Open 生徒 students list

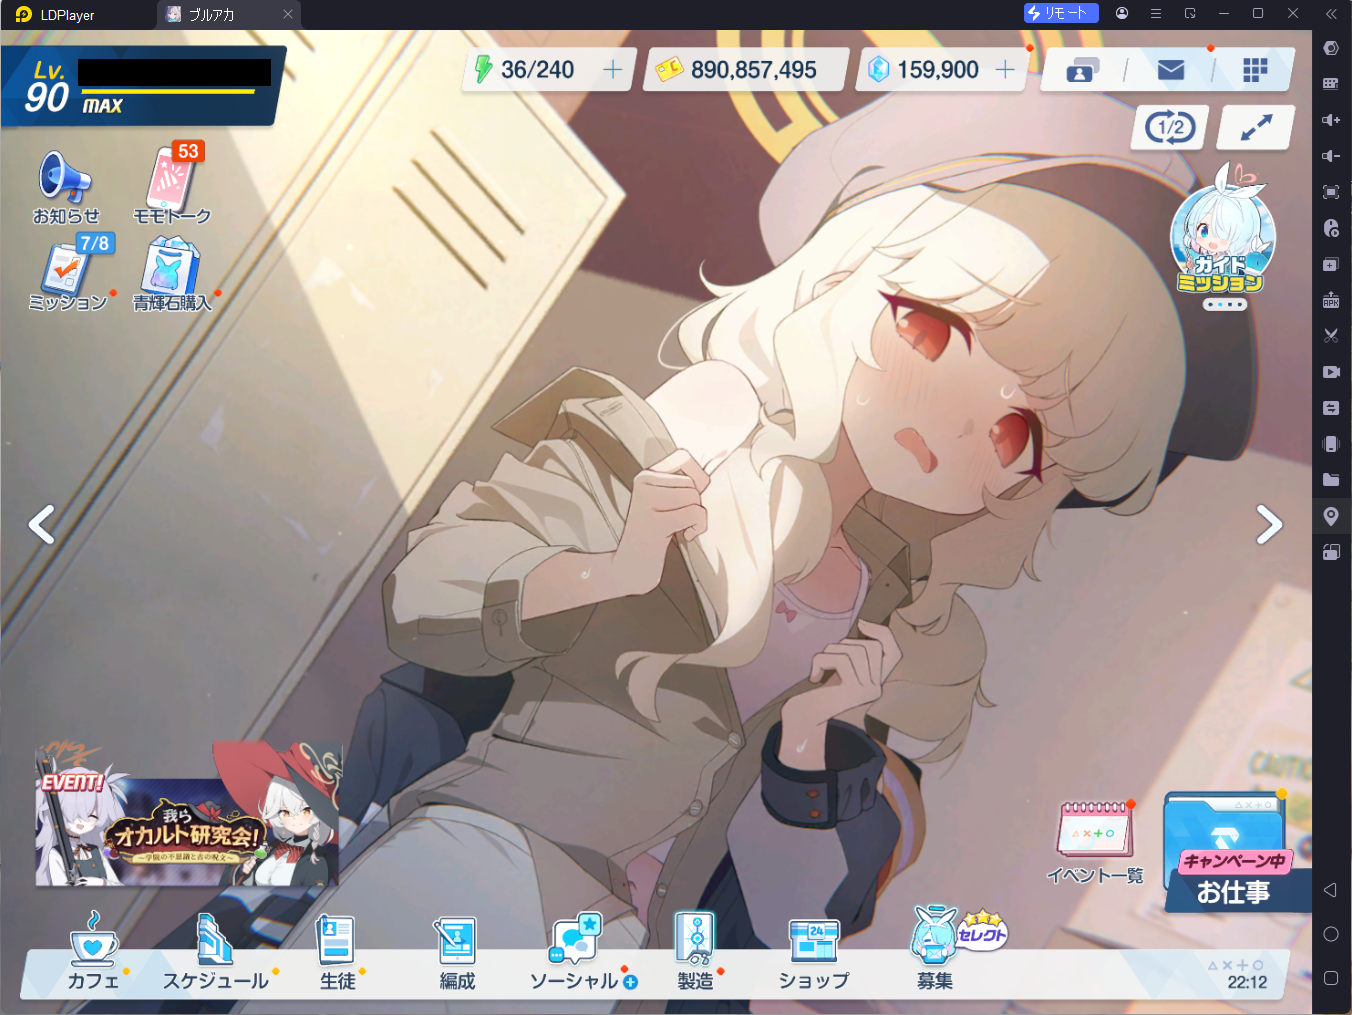click(337, 951)
